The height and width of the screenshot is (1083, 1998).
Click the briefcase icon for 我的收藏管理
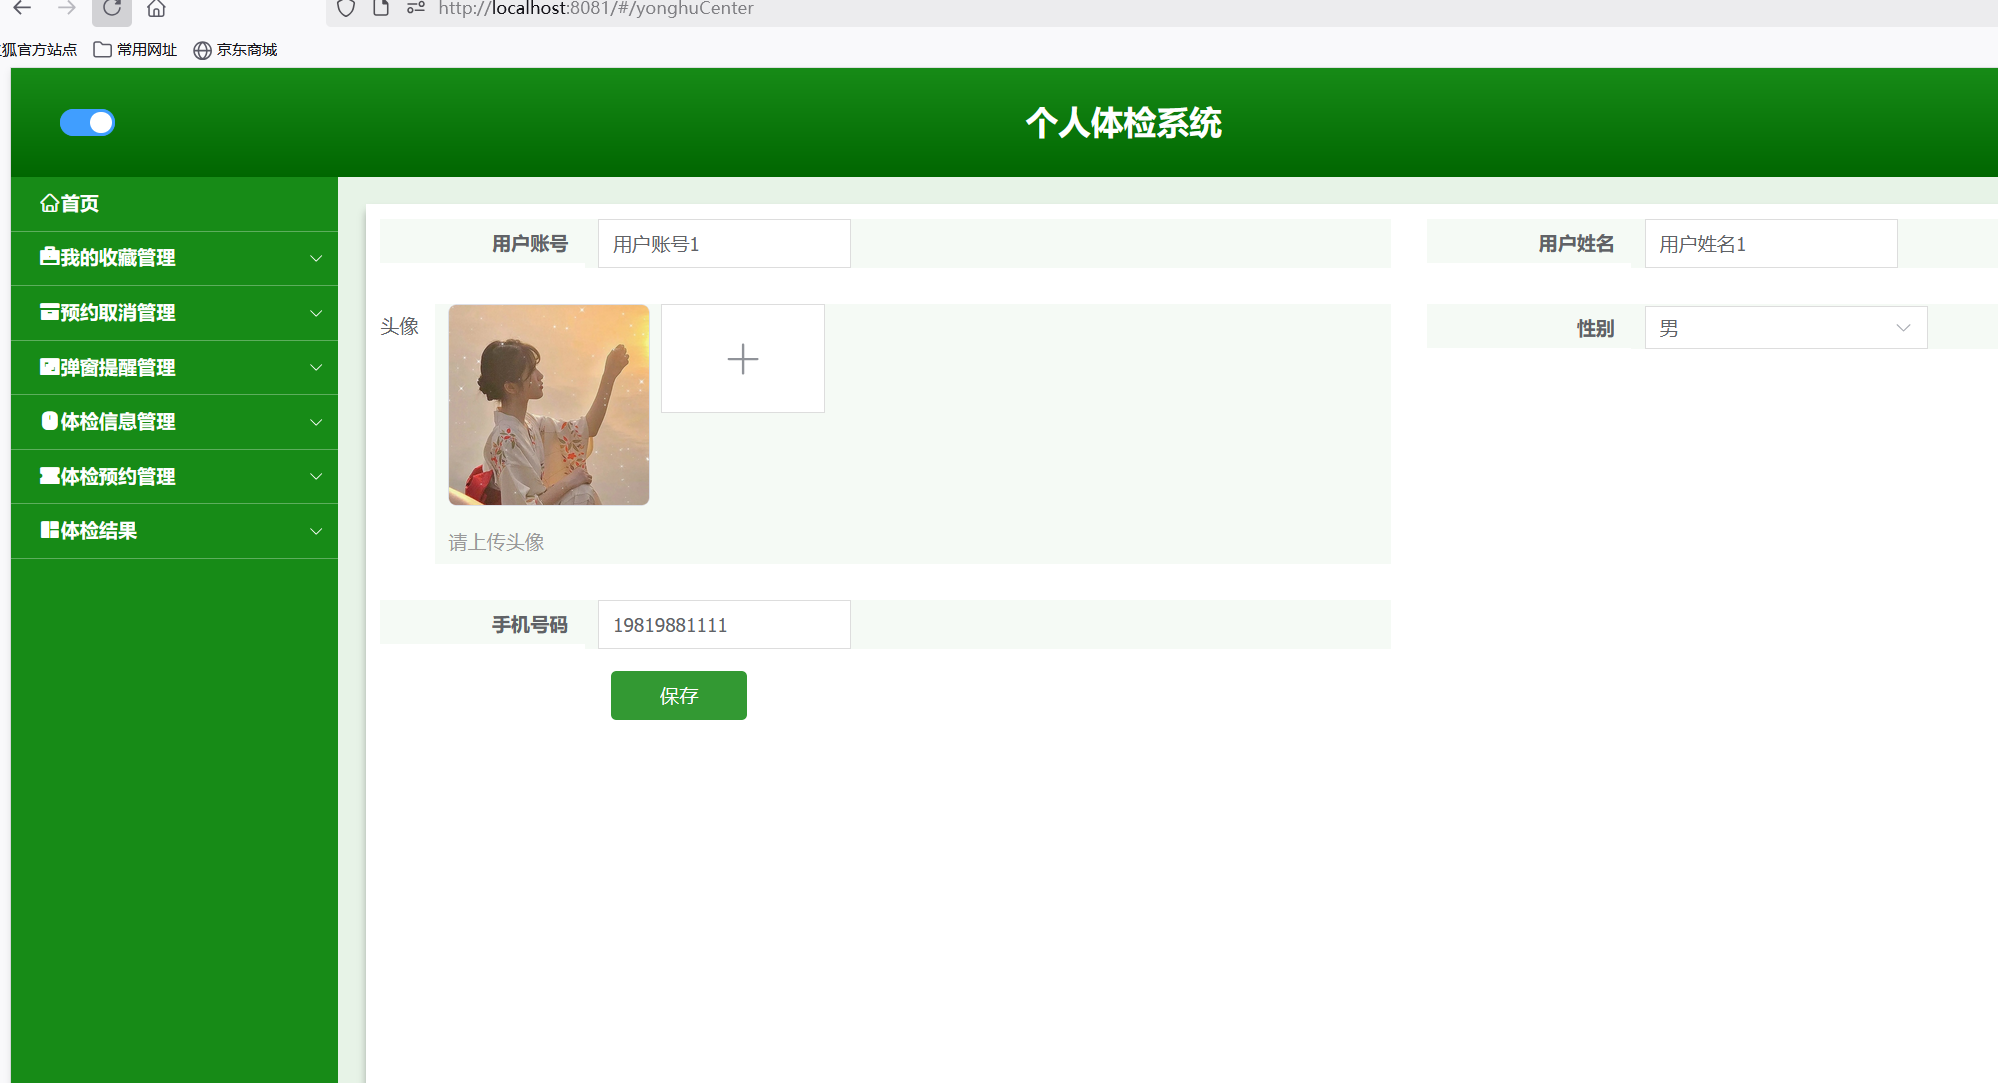point(49,257)
